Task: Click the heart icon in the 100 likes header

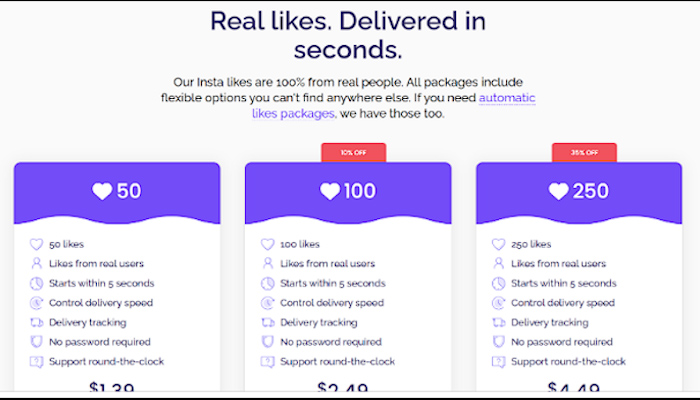Action: coord(330,191)
